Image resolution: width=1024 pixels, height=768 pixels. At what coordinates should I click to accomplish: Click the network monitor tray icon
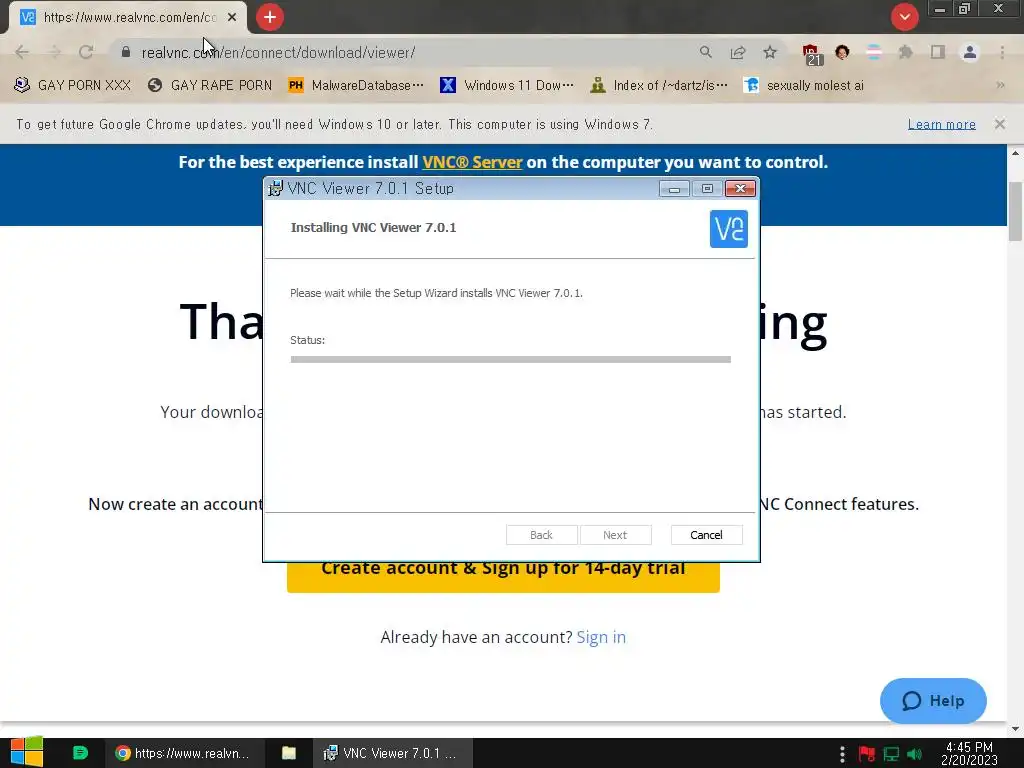pos(891,754)
